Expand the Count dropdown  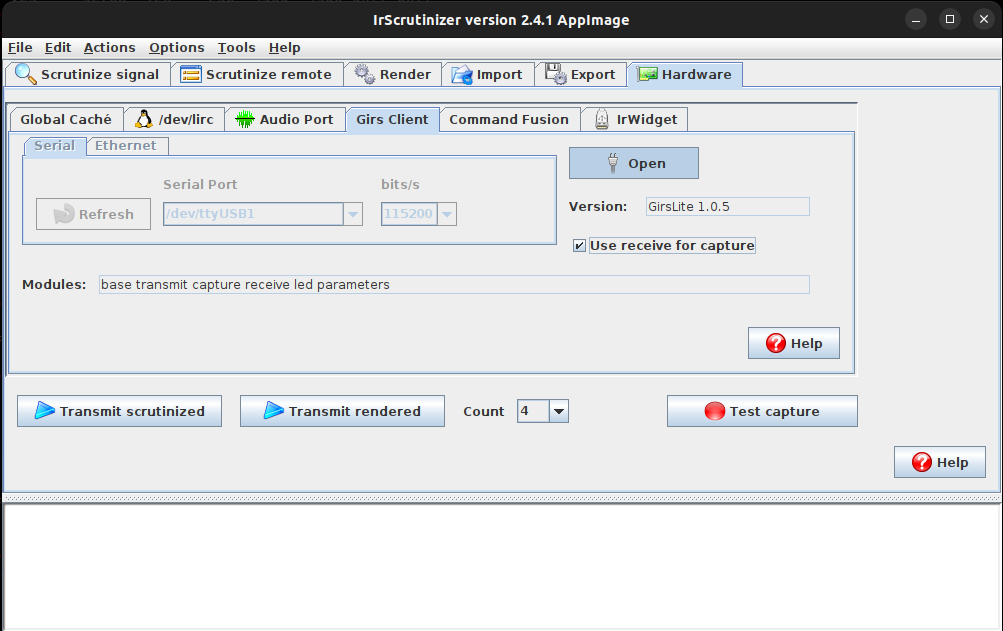point(558,411)
